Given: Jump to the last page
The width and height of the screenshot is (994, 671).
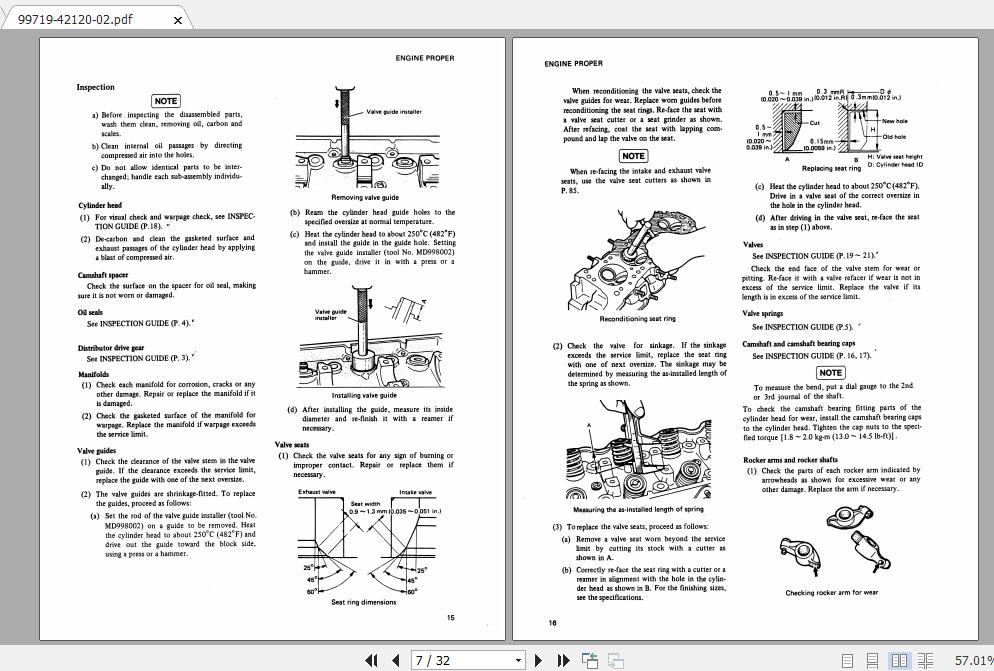Looking at the screenshot, I should [x=563, y=660].
